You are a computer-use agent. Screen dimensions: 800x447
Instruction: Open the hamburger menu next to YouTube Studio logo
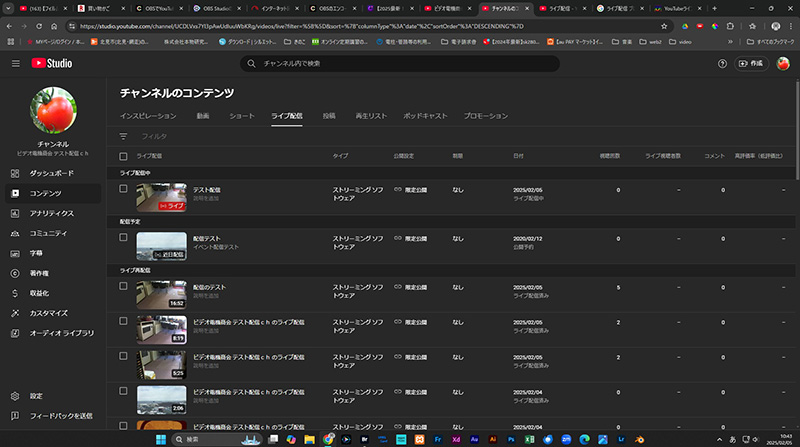coord(15,63)
